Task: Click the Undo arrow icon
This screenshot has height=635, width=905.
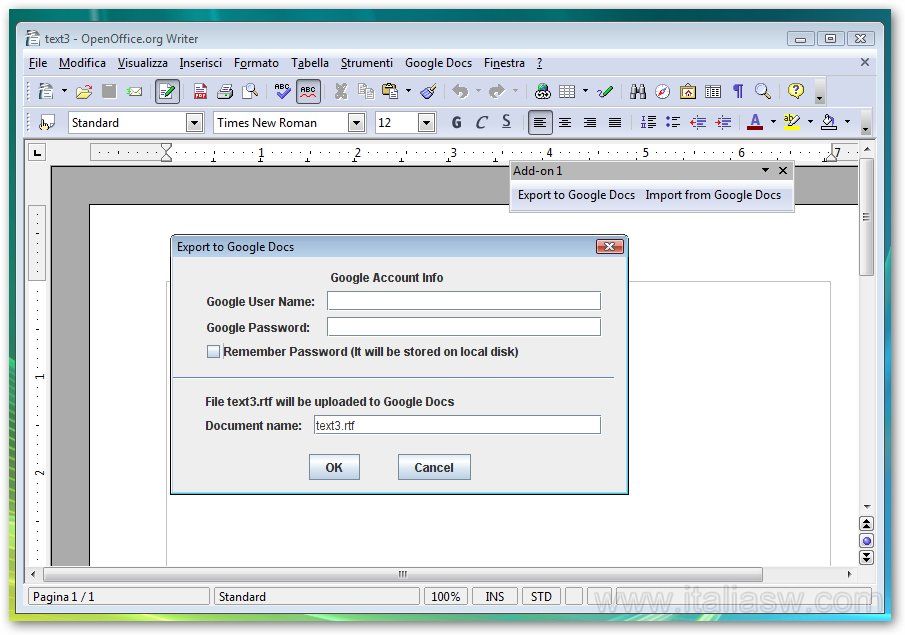Action: click(x=461, y=91)
